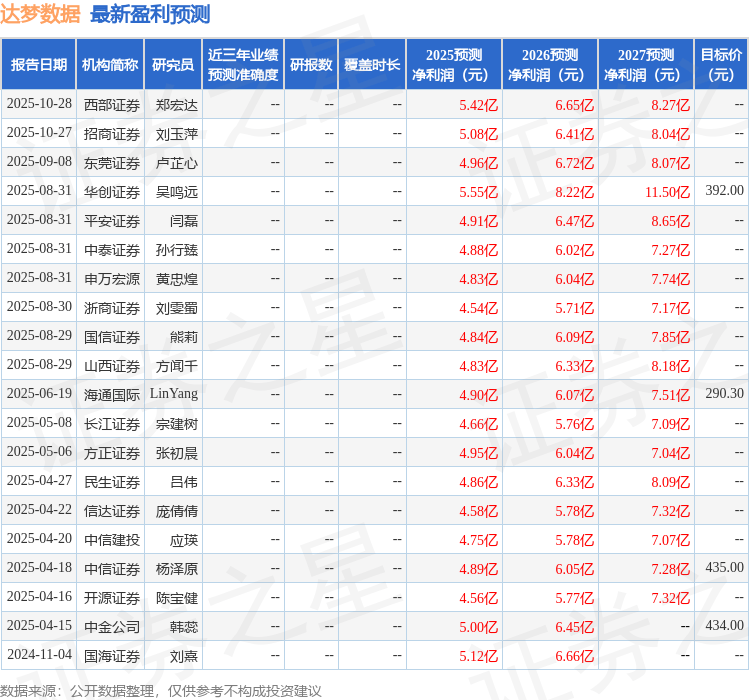Viewport: 749px width, 700px height.
Task: Click 西部证券 institution cell
Action: coord(112,105)
